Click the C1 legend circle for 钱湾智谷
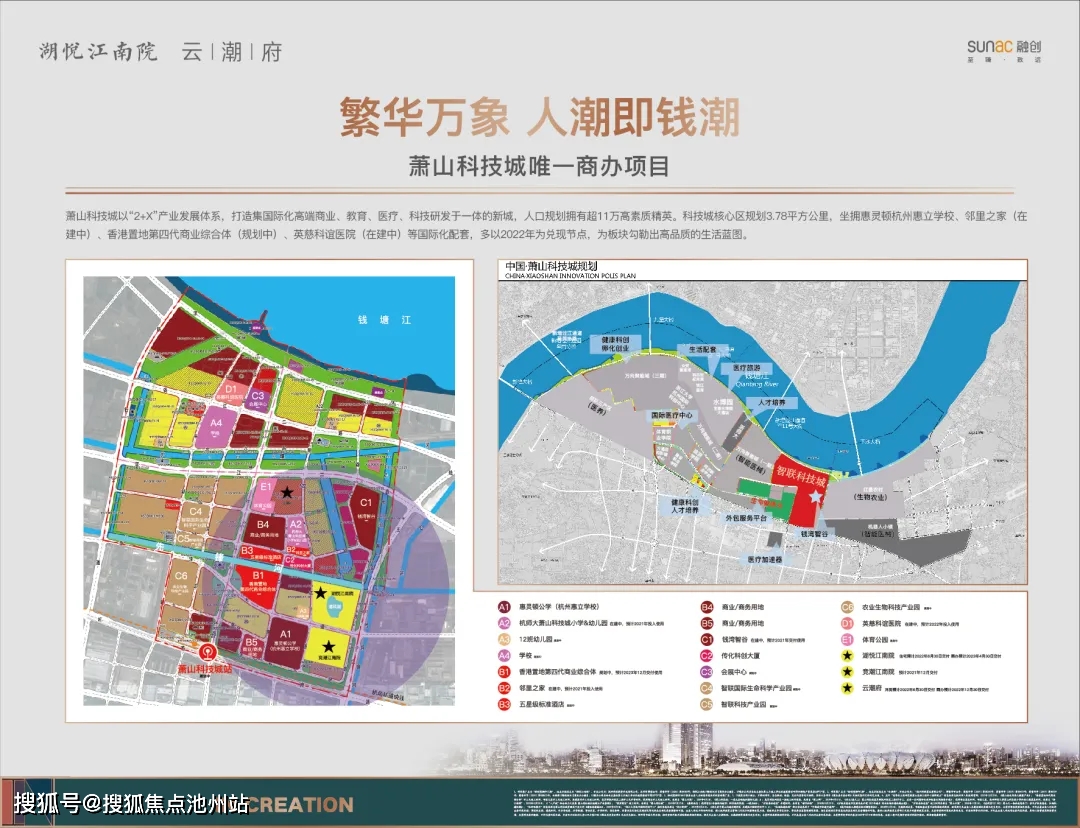Viewport: 1080px width, 828px height. pyautogui.click(x=707, y=639)
